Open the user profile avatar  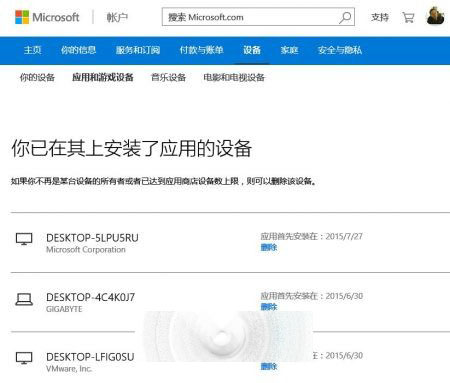point(435,16)
